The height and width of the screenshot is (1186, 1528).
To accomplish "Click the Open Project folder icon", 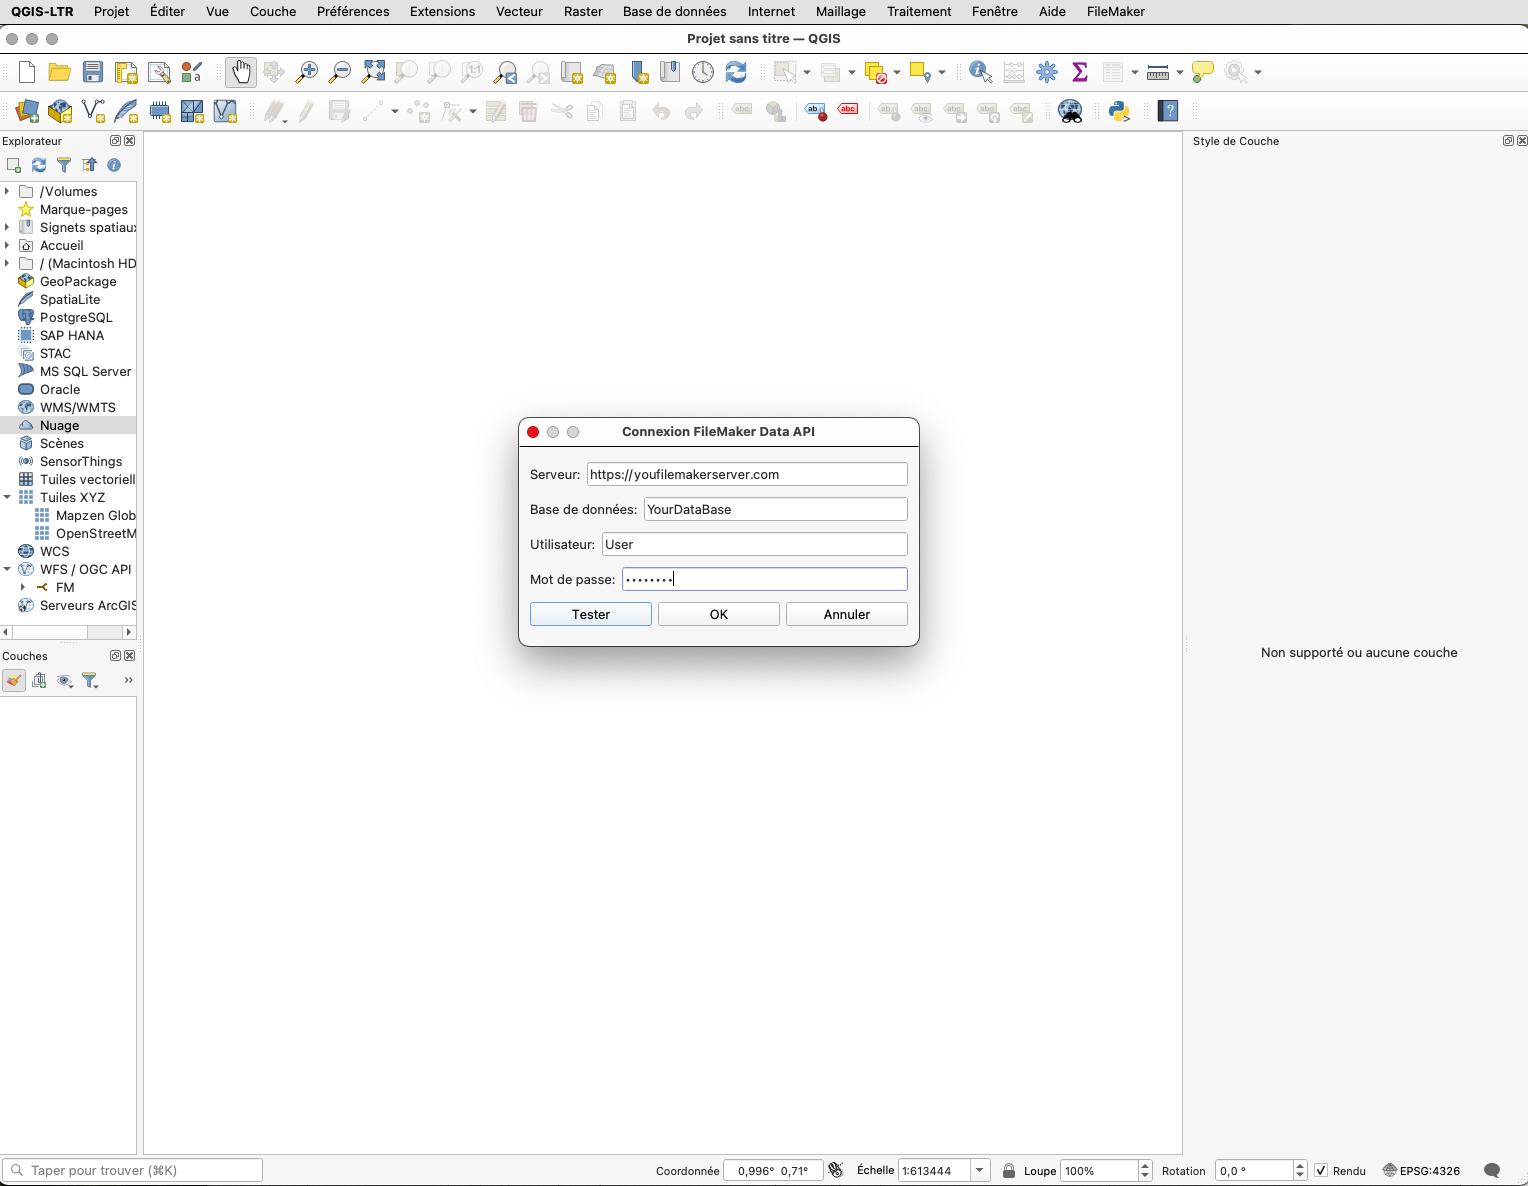I will (x=60, y=72).
